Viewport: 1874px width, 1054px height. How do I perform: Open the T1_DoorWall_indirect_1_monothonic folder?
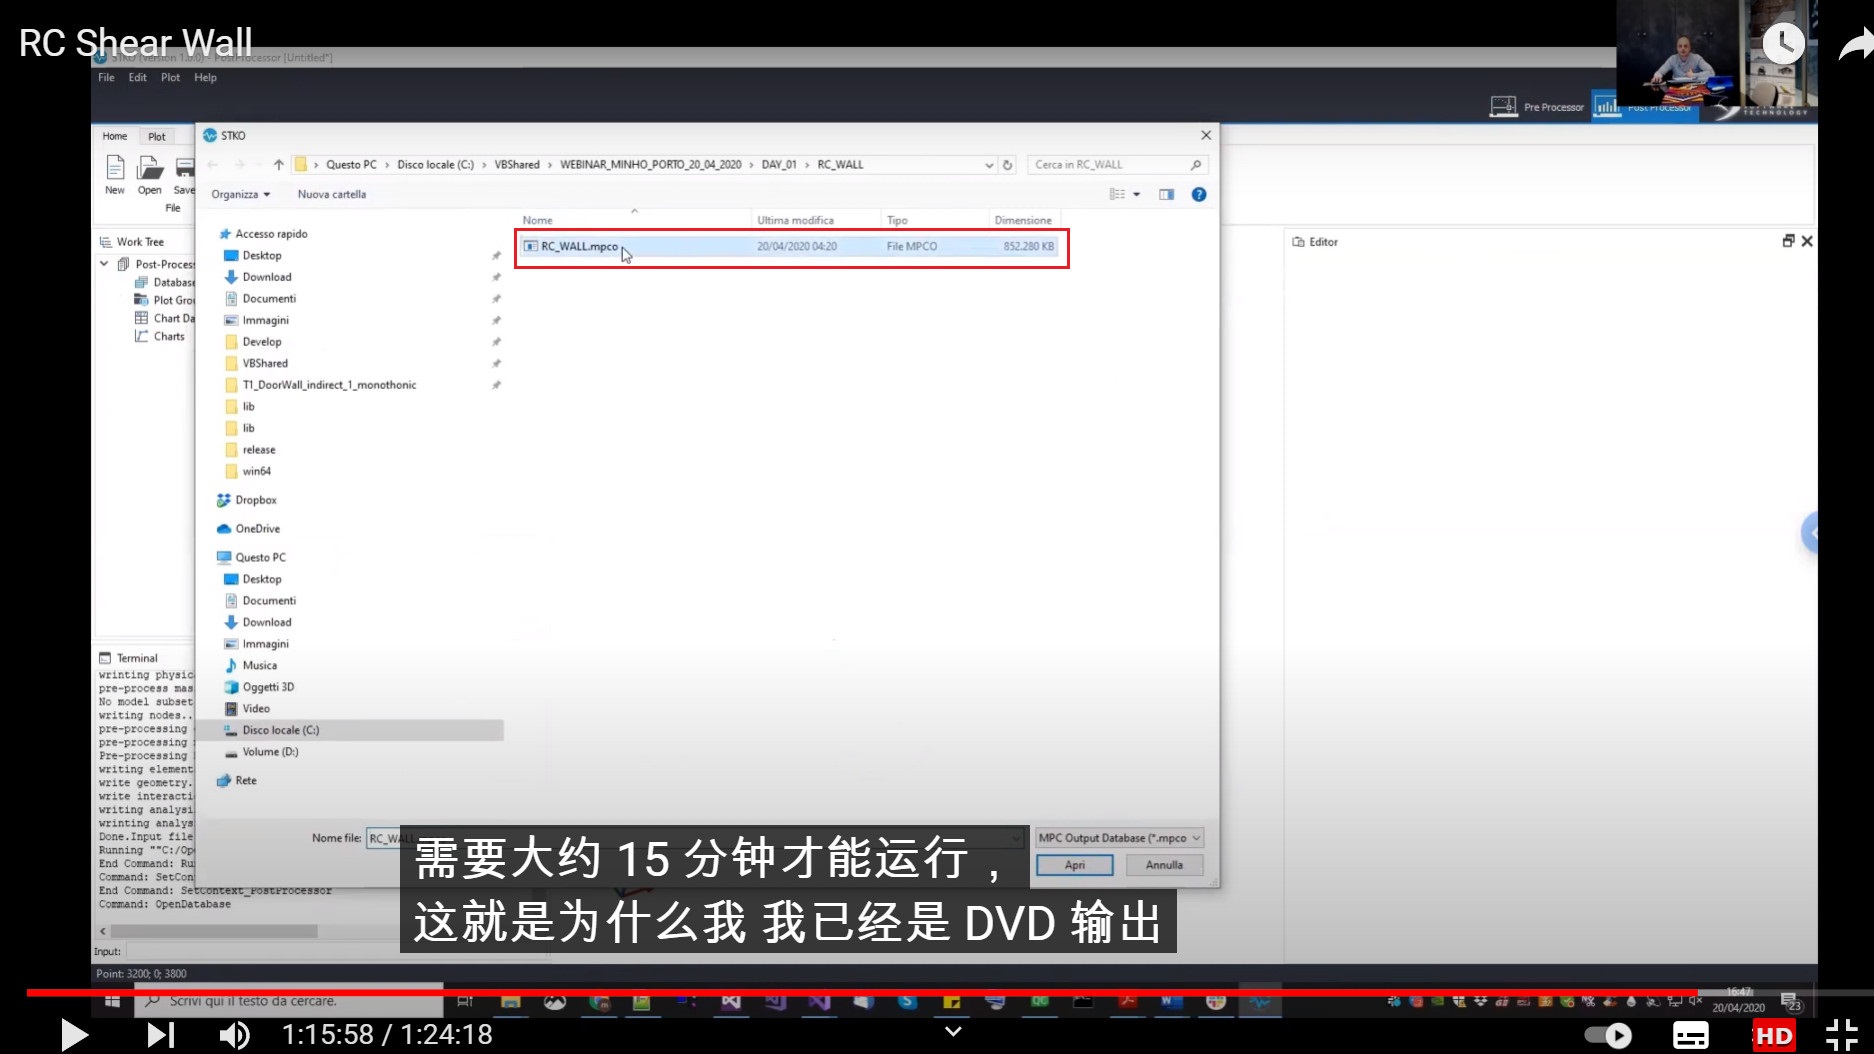point(329,385)
